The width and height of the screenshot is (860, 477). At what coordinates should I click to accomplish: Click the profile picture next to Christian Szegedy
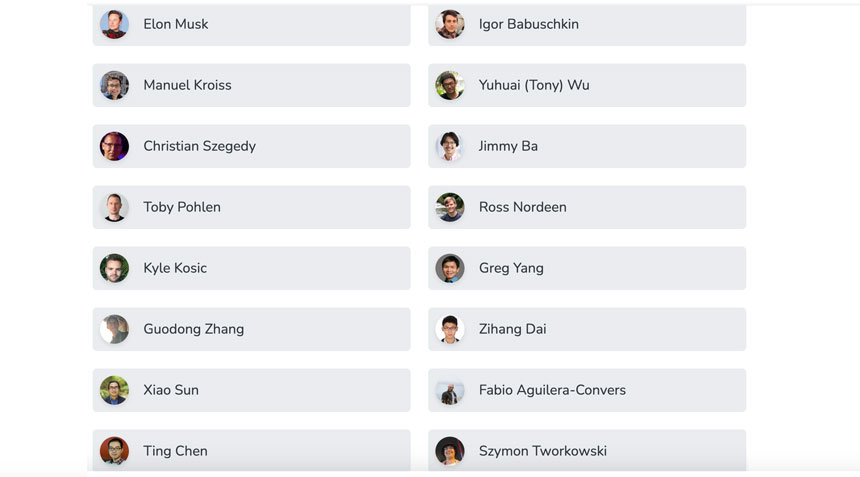pyautogui.click(x=114, y=146)
